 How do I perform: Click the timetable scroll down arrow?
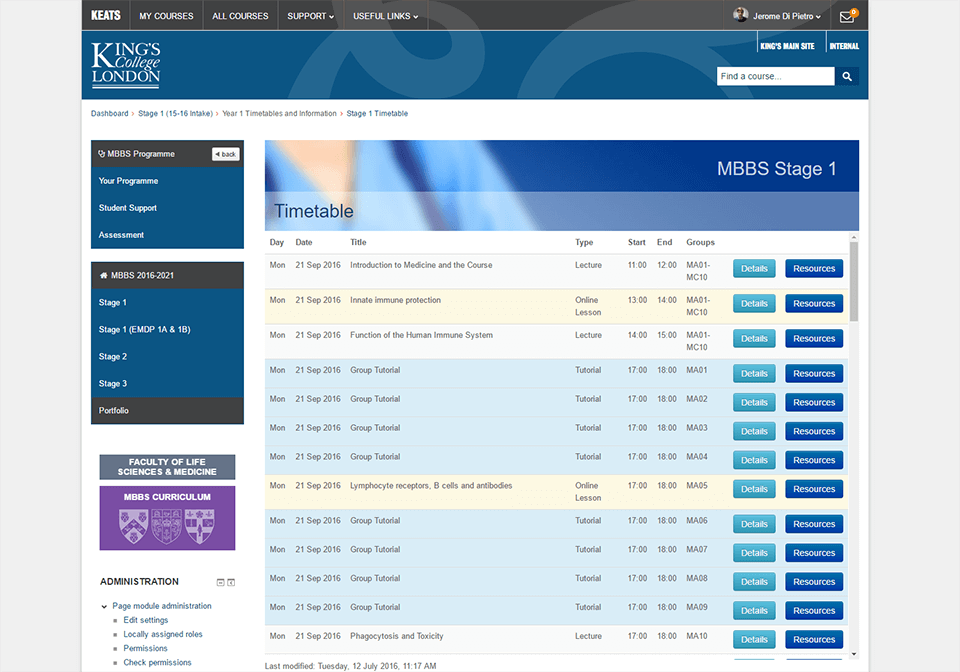[854, 654]
